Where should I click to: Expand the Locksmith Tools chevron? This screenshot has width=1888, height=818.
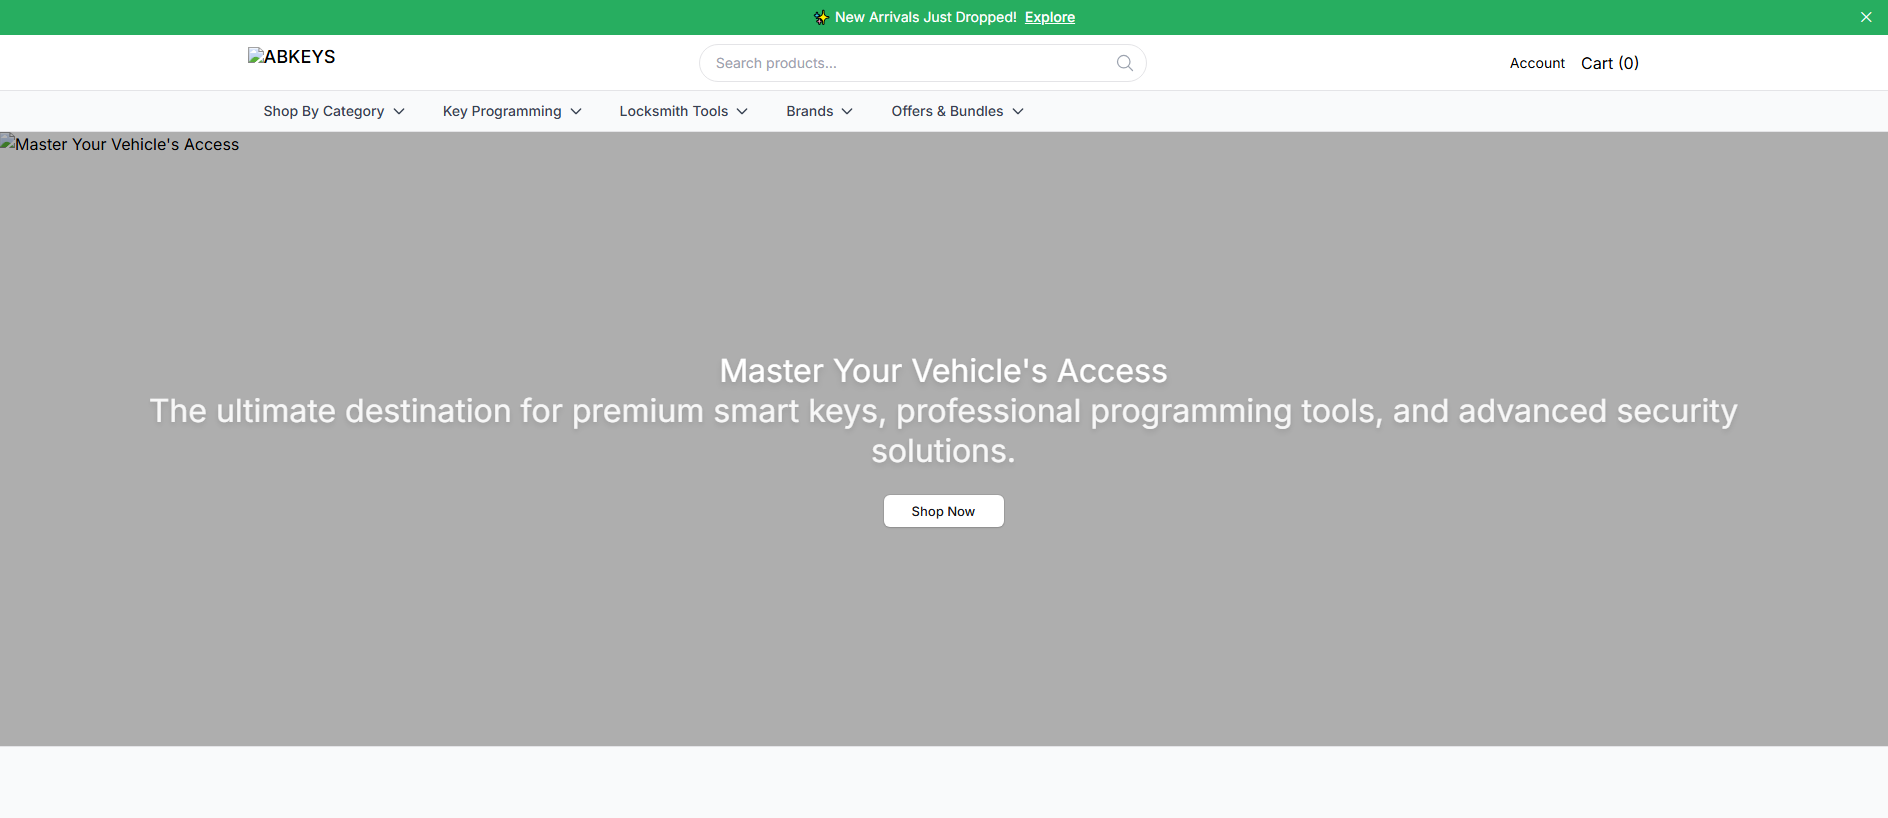coord(742,111)
